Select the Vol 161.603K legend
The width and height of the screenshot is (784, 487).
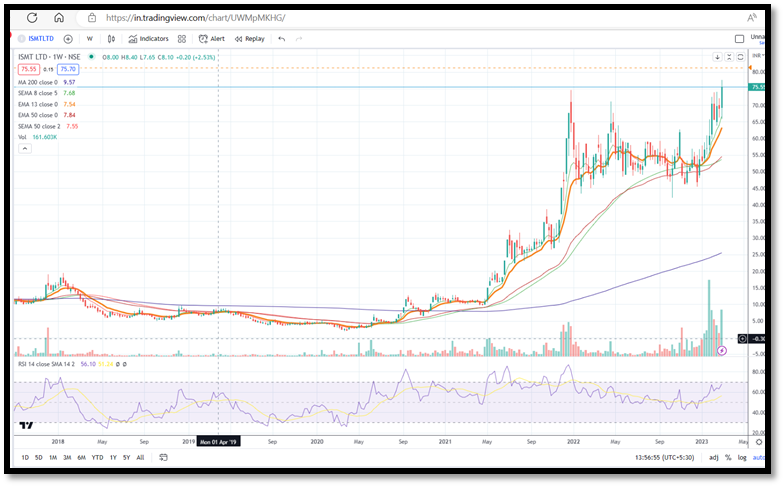tap(38, 137)
